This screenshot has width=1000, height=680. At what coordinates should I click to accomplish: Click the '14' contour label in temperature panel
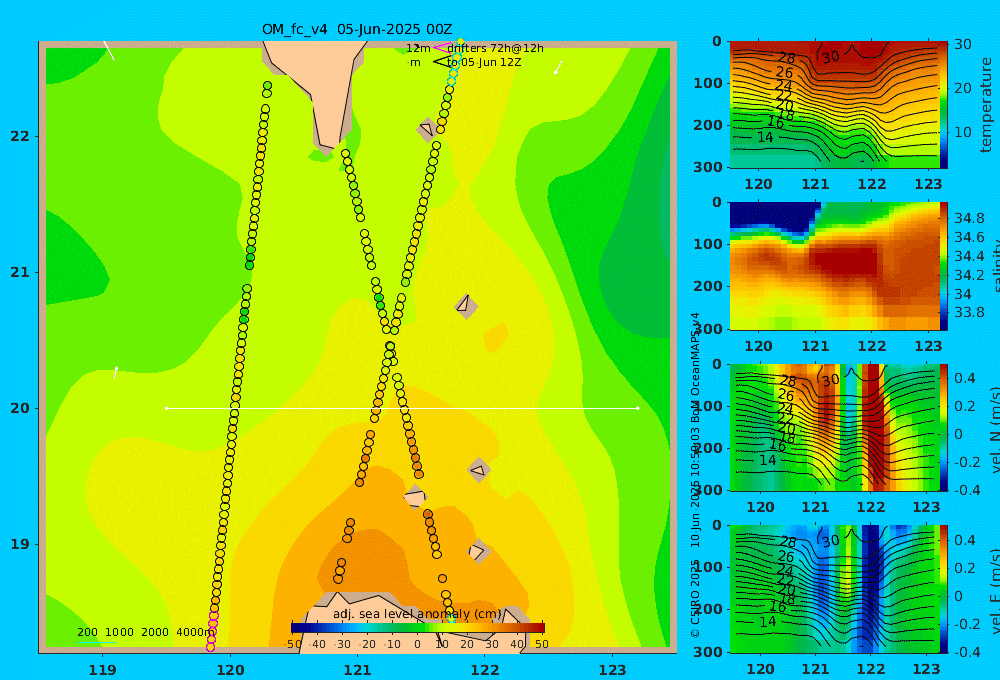tap(765, 137)
